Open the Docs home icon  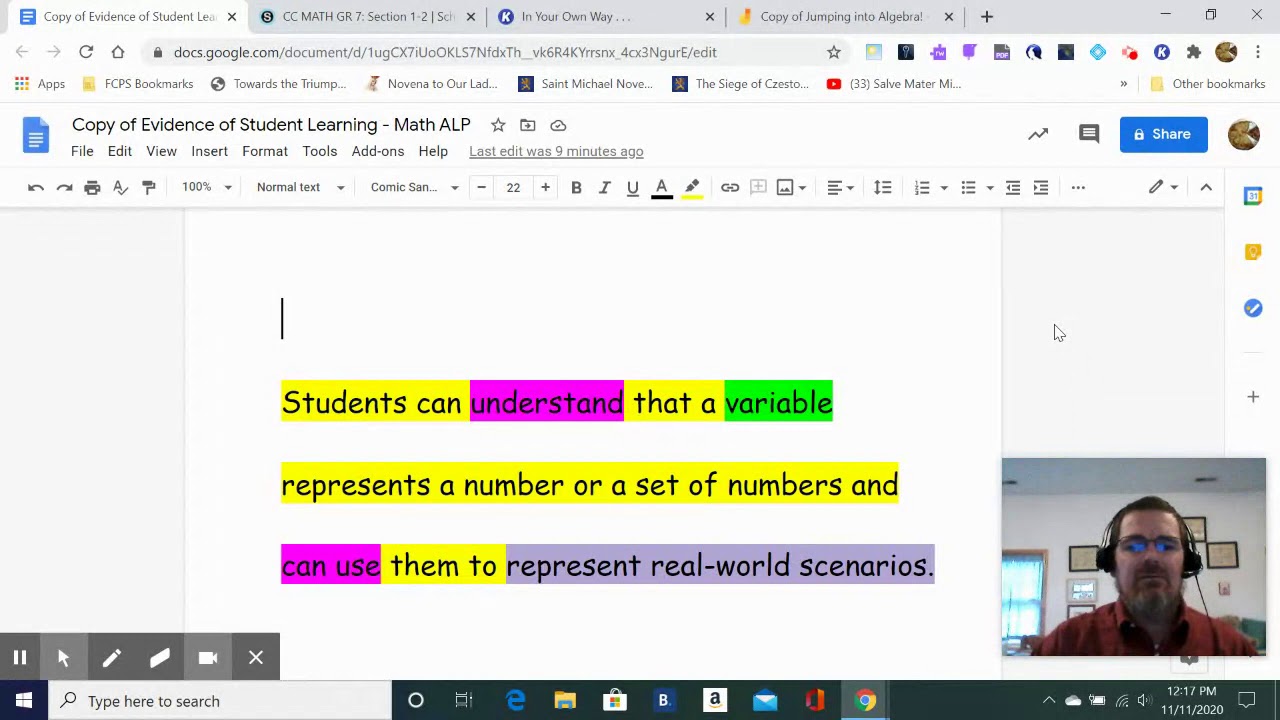point(36,136)
